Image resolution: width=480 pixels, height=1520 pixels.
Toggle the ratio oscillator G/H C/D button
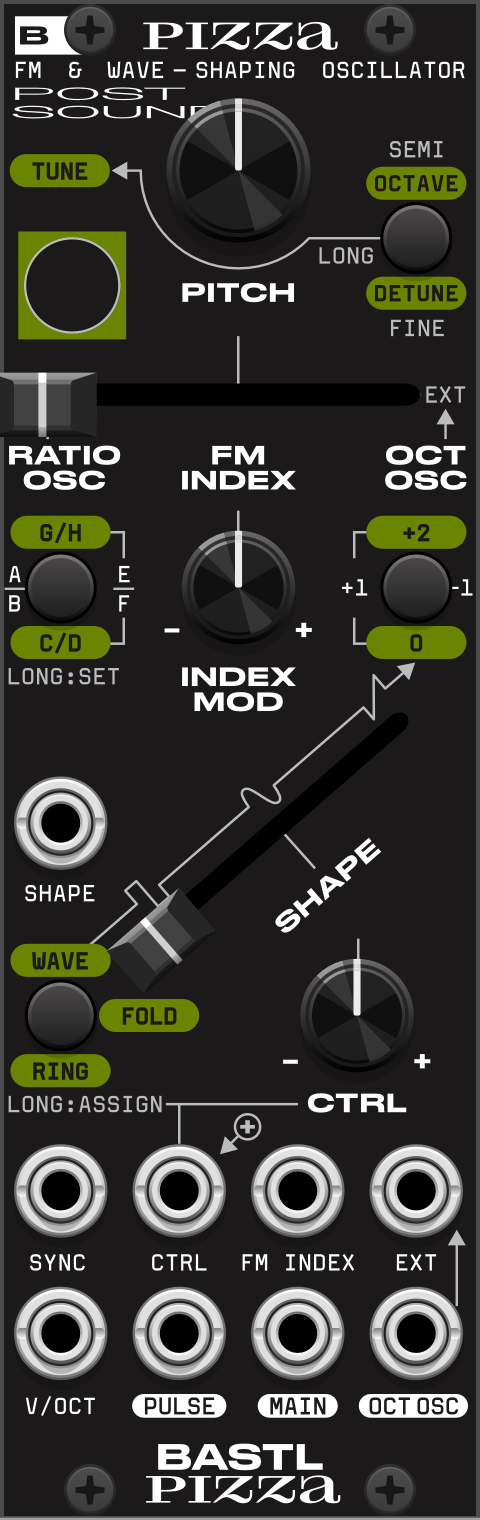click(60, 588)
